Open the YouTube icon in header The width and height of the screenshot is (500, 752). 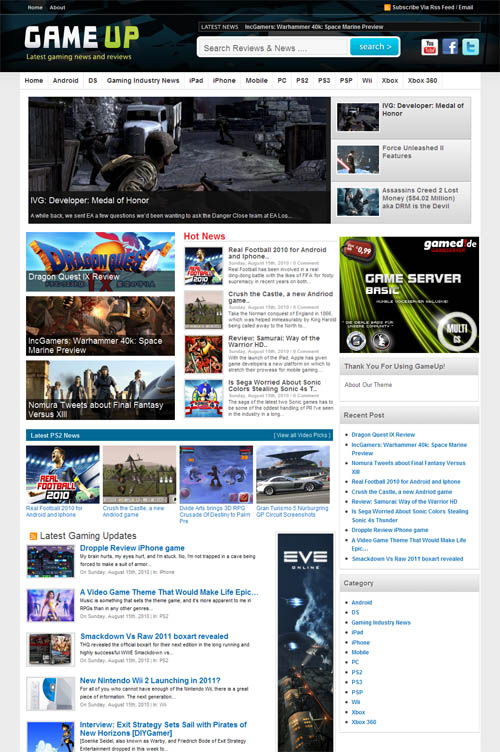(430, 47)
